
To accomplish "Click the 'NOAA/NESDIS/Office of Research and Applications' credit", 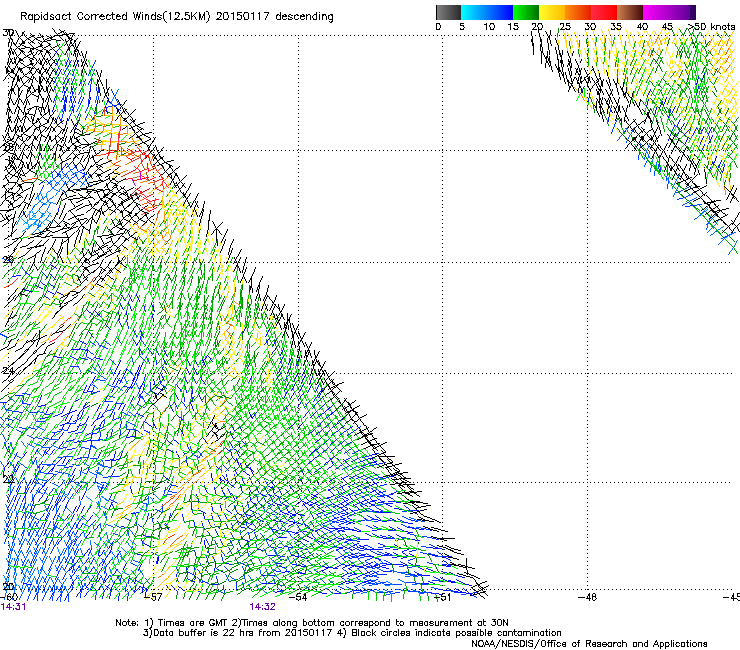I will tap(589, 644).
